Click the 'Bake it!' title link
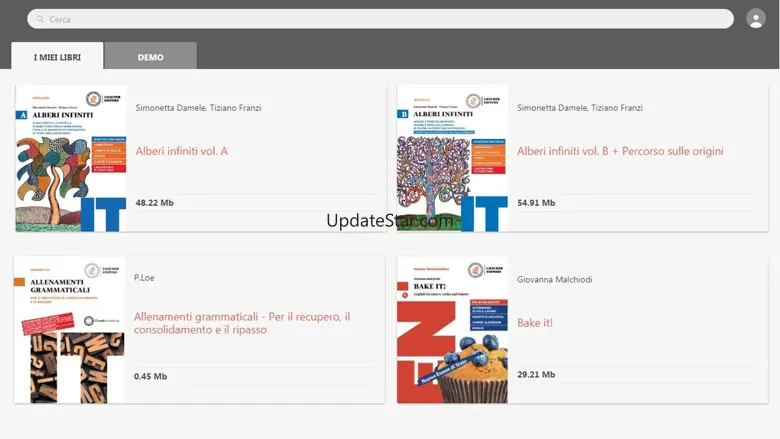780x439 pixels. tap(535, 323)
